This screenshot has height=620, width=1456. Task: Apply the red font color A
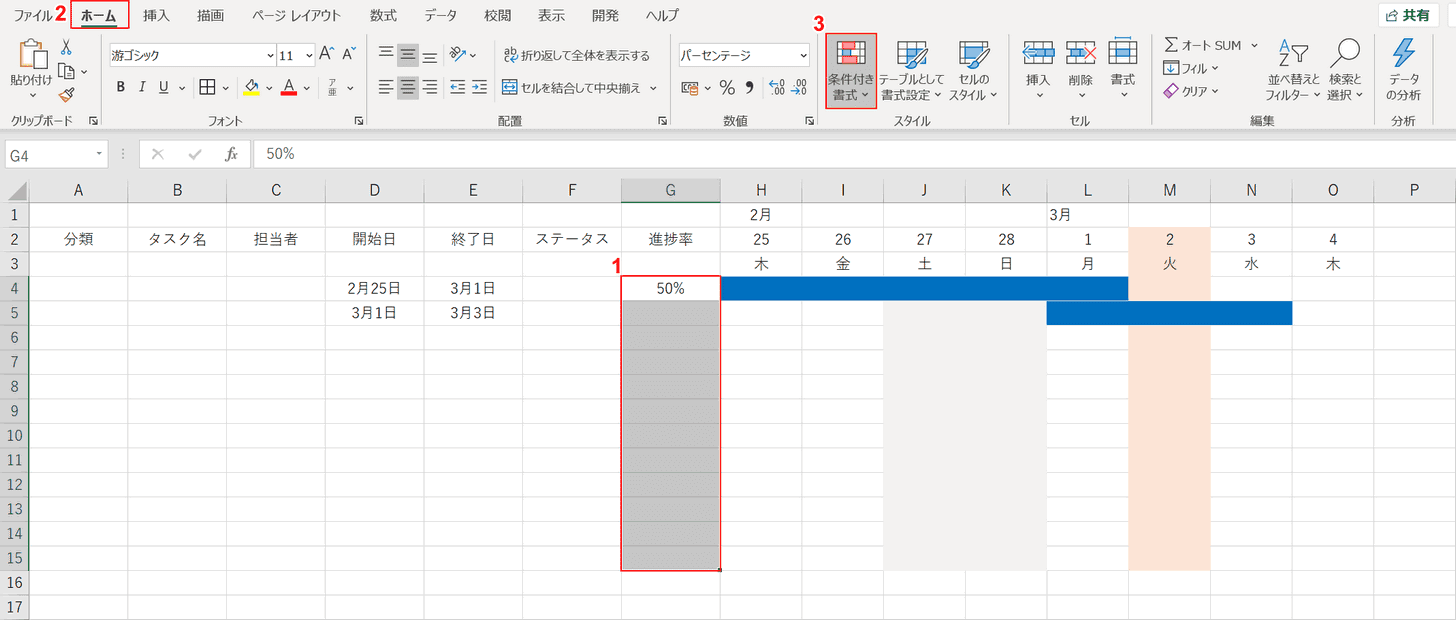(x=289, y=87)
